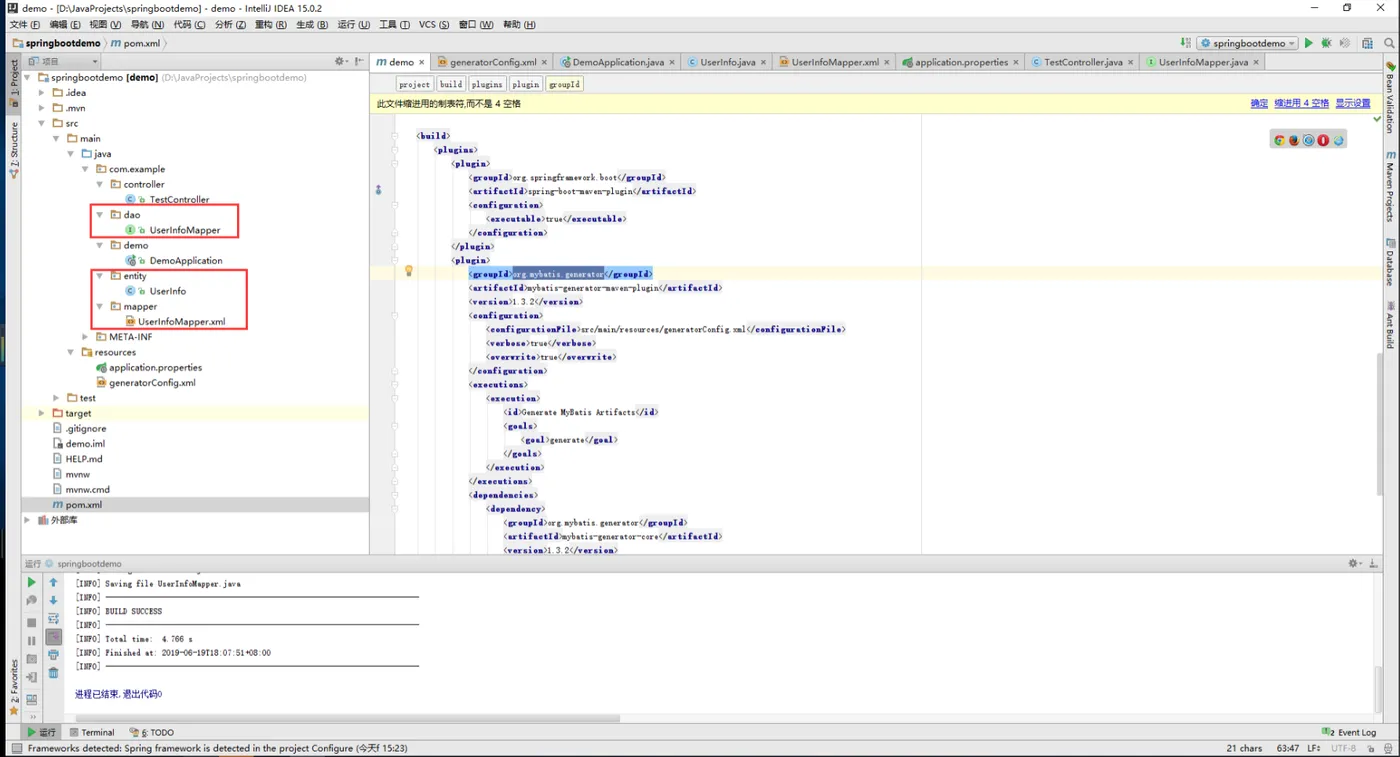
Task: Open in Opera browser icon
Action: pos(1323,140)
